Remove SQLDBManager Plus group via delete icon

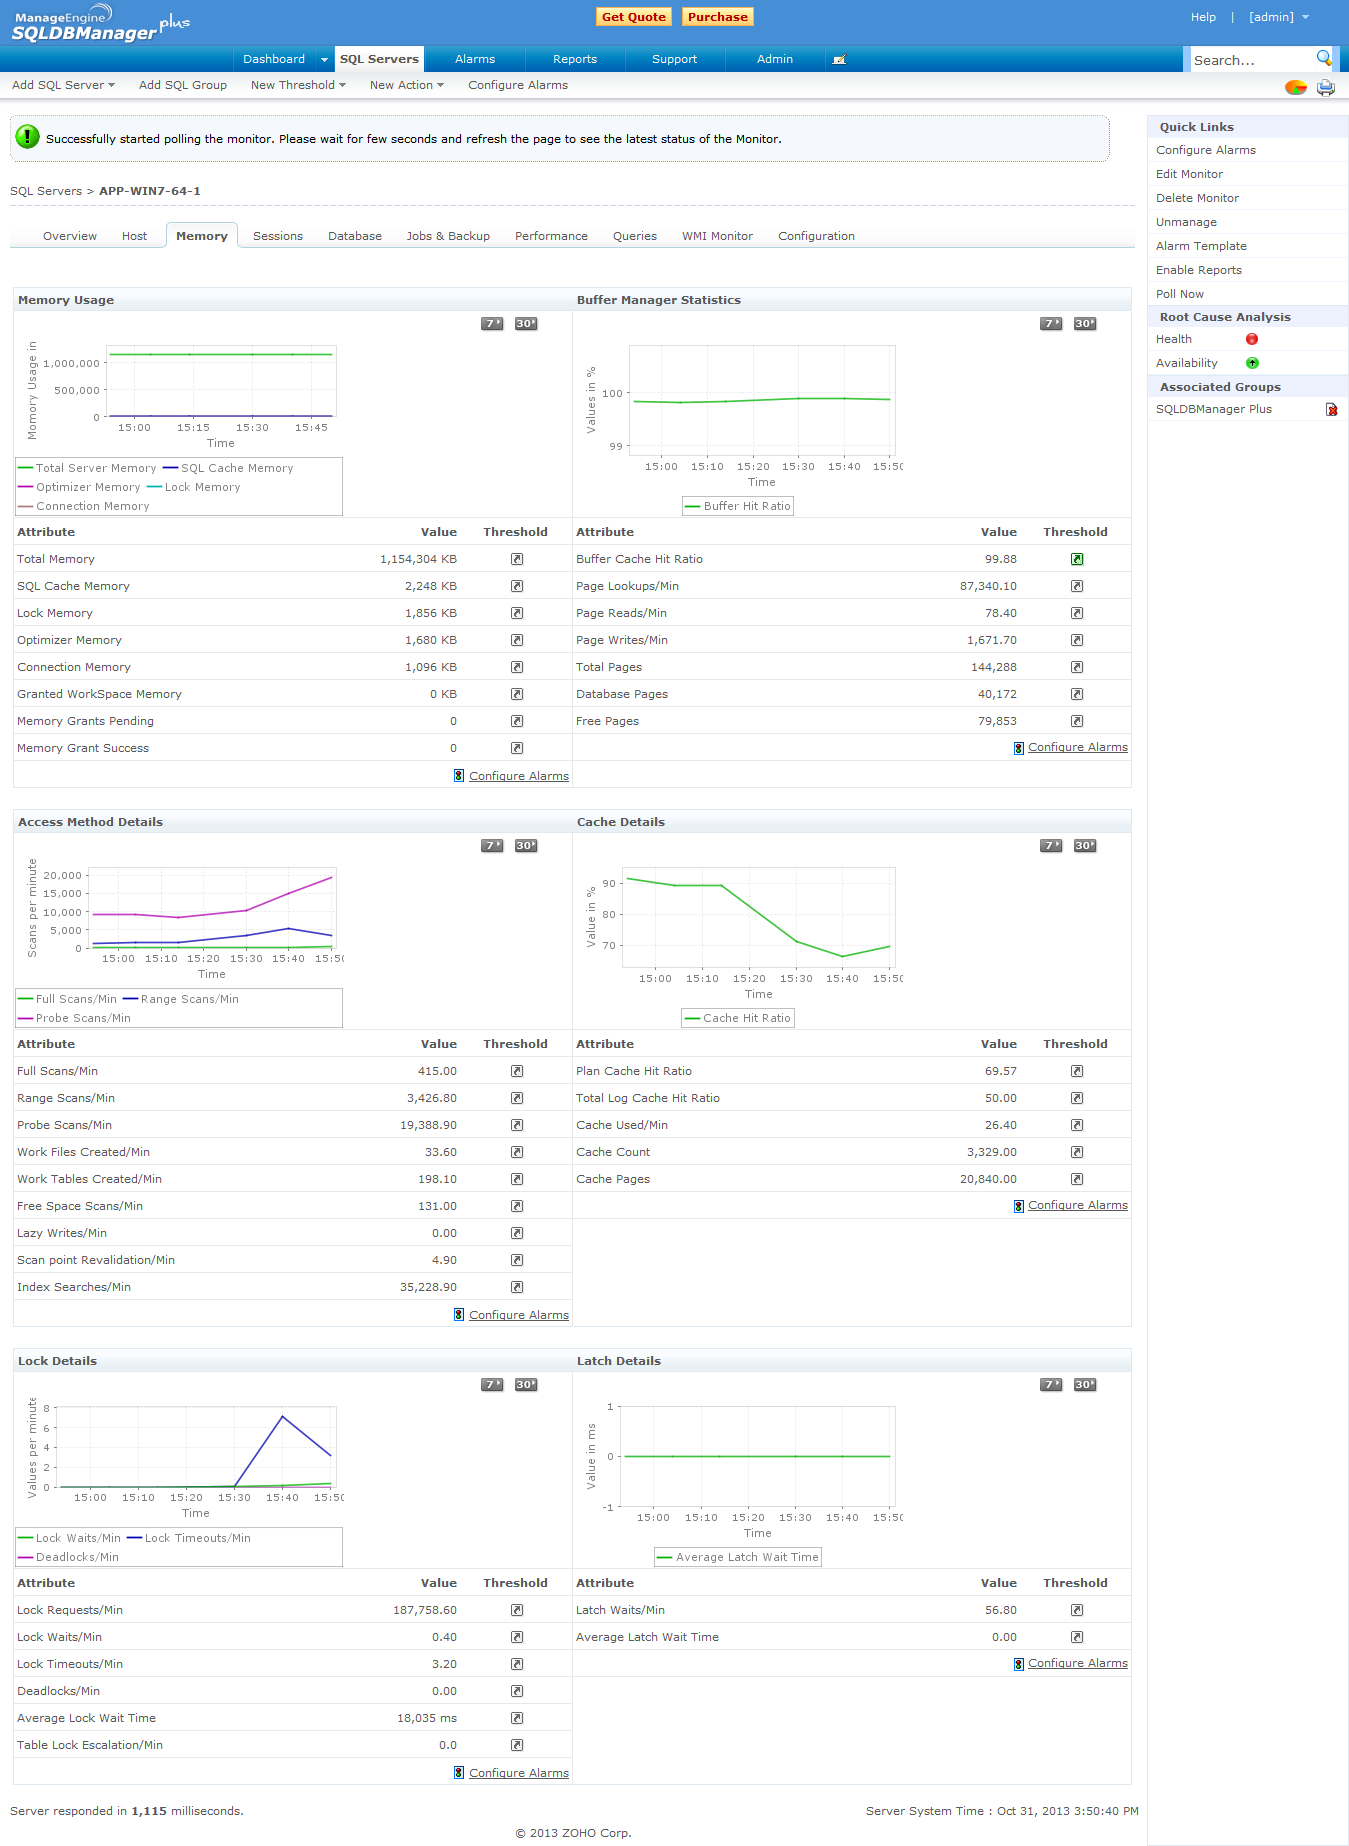click(1331, 410)
